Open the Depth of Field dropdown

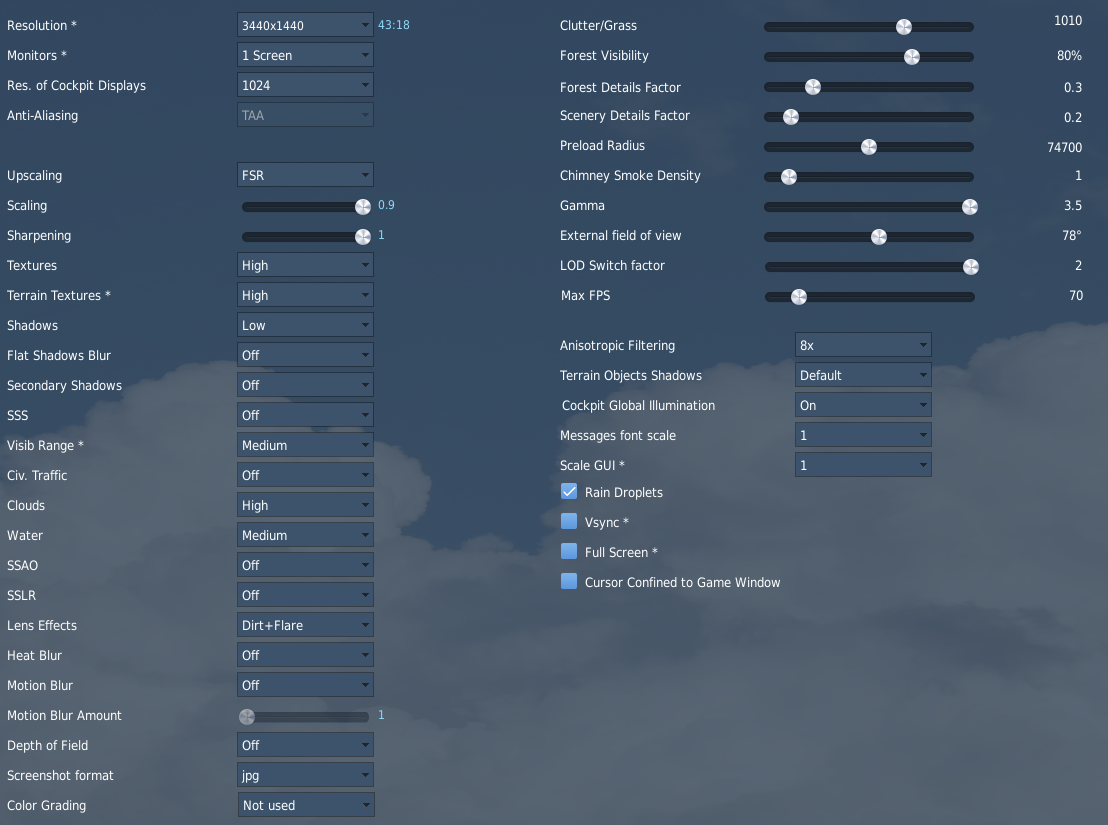tap(305, 745)
